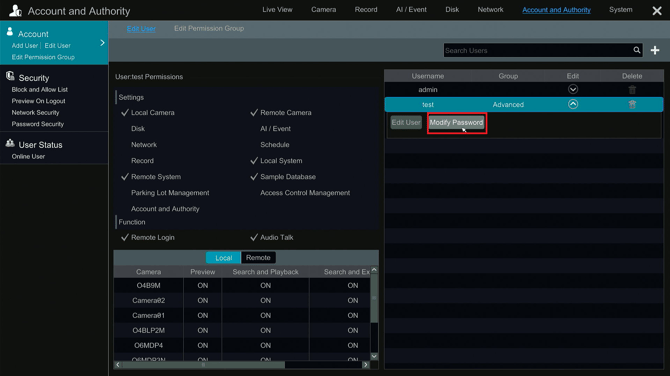The width and height of the screenshot is (670, 376).
Task: Open the AI / Event top menu
Action: [x=411, y=9]
